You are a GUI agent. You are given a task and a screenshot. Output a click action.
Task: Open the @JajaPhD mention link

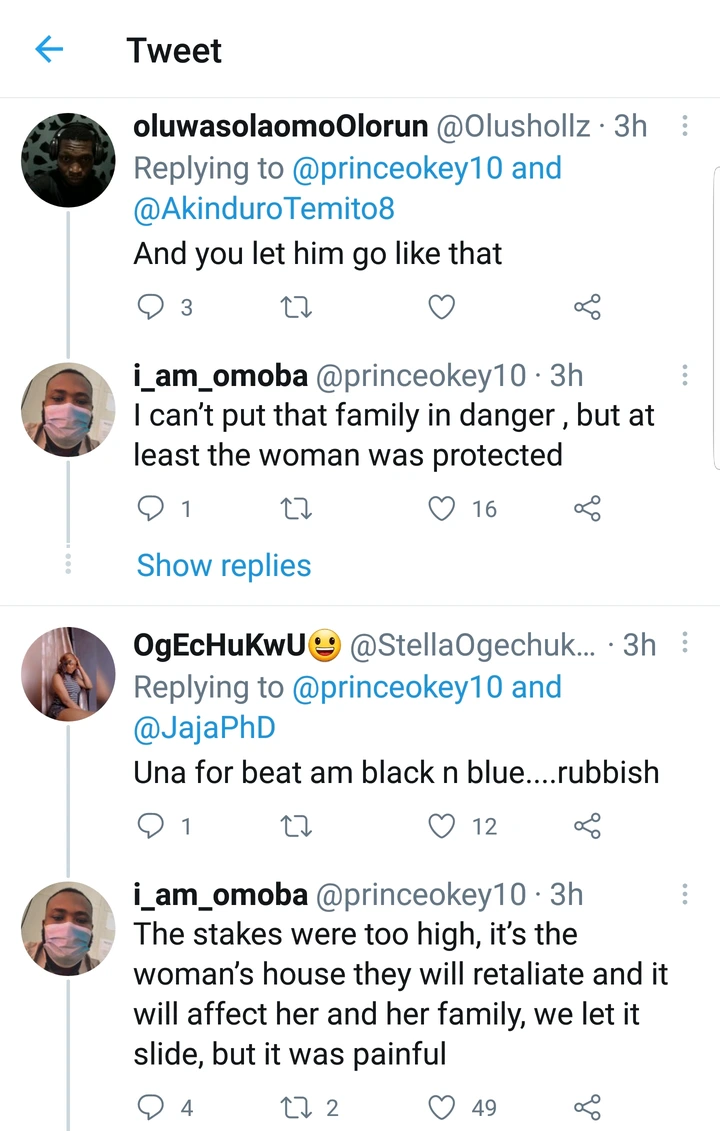click(x=204, y=729)
